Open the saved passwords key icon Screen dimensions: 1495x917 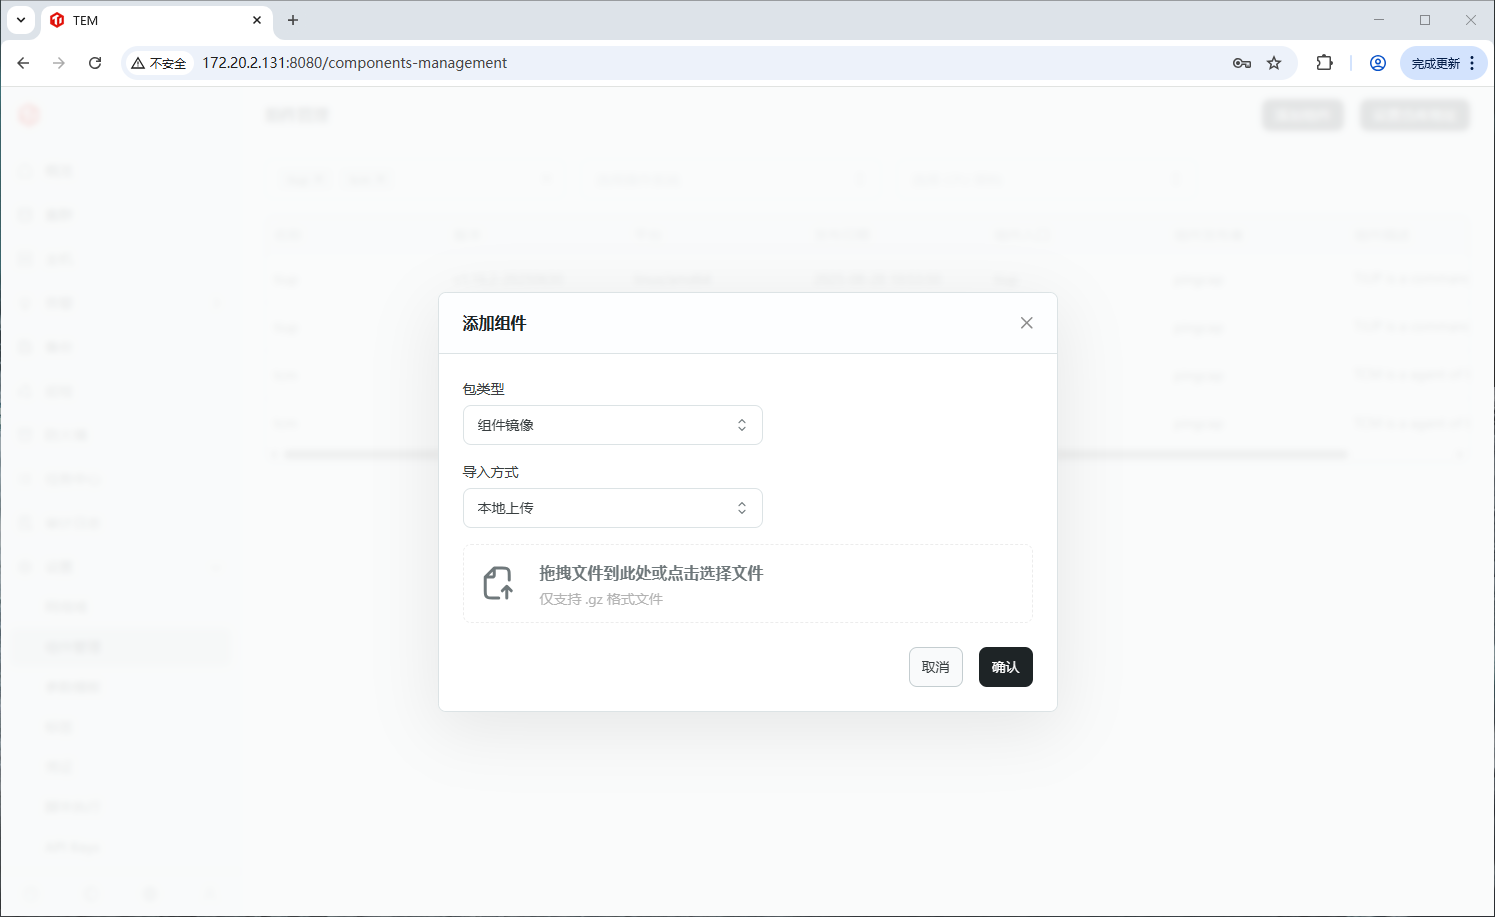[x=1242, y=63]
